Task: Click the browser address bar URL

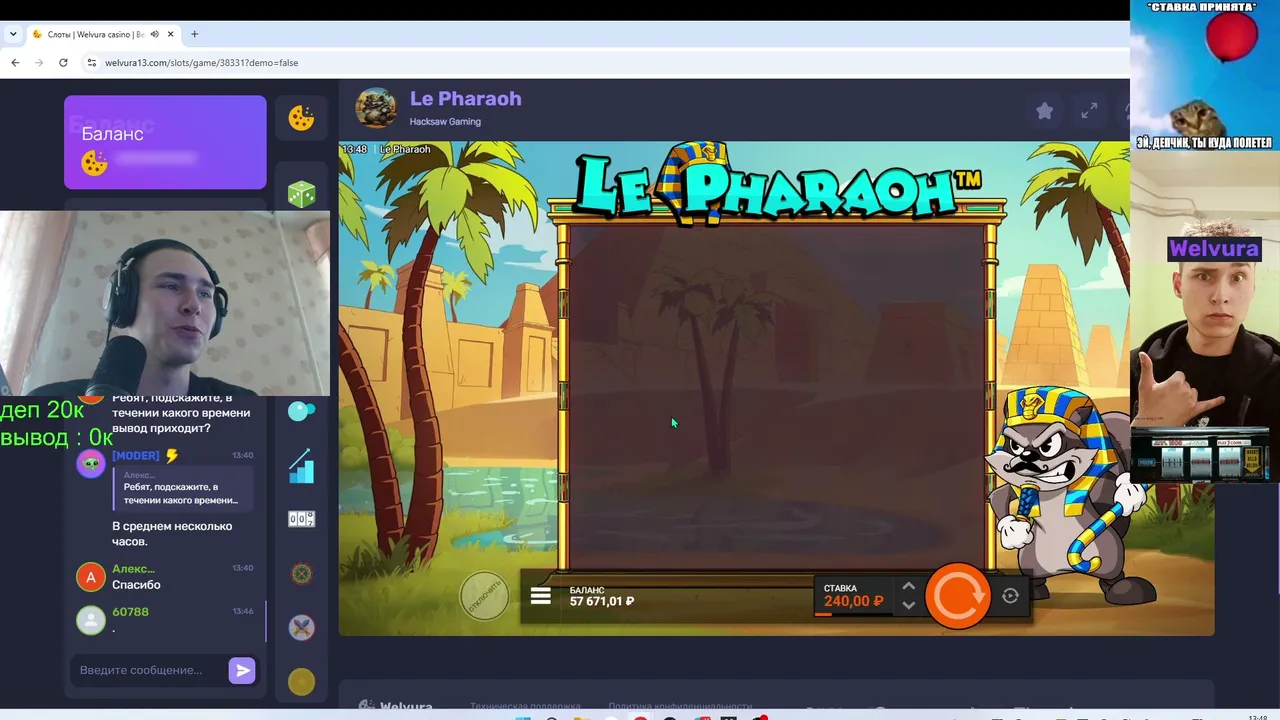Action: point(201,62)
